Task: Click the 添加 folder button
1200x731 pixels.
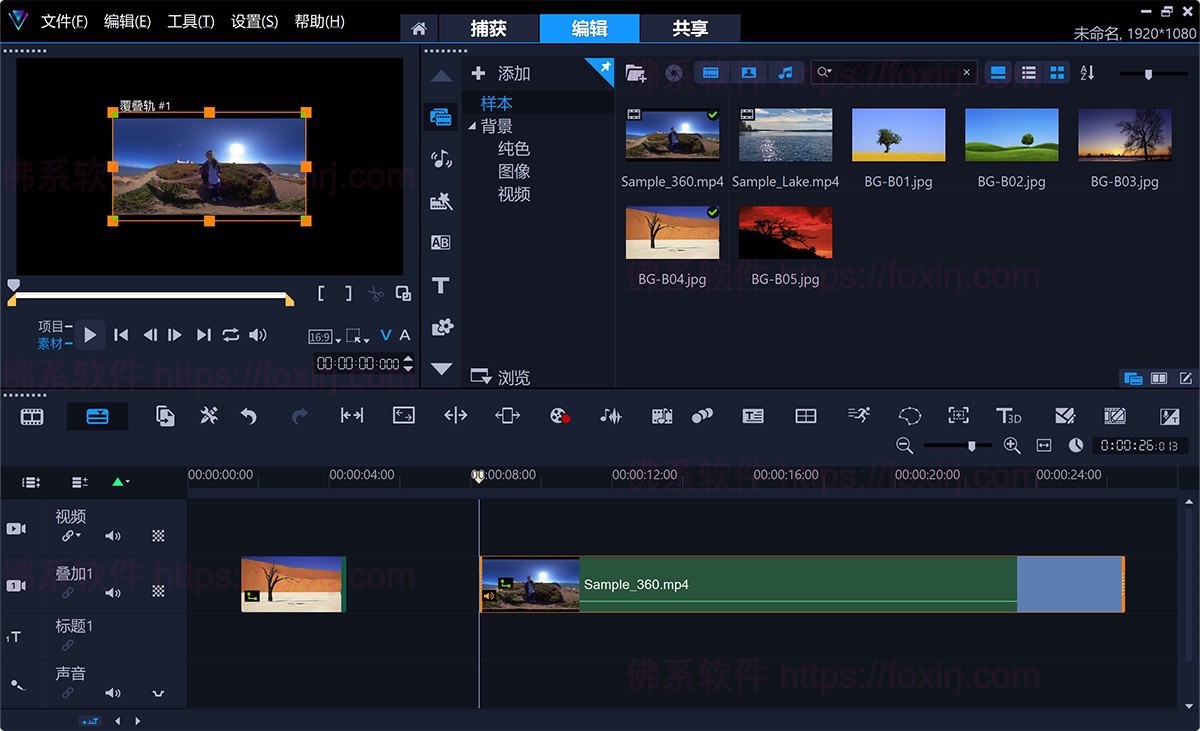Action: click(x=502, y=73)
